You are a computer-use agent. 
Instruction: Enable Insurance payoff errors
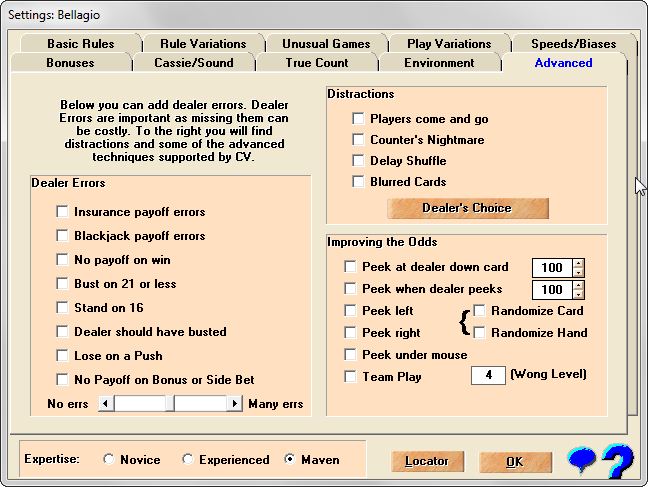pos(62,212)
